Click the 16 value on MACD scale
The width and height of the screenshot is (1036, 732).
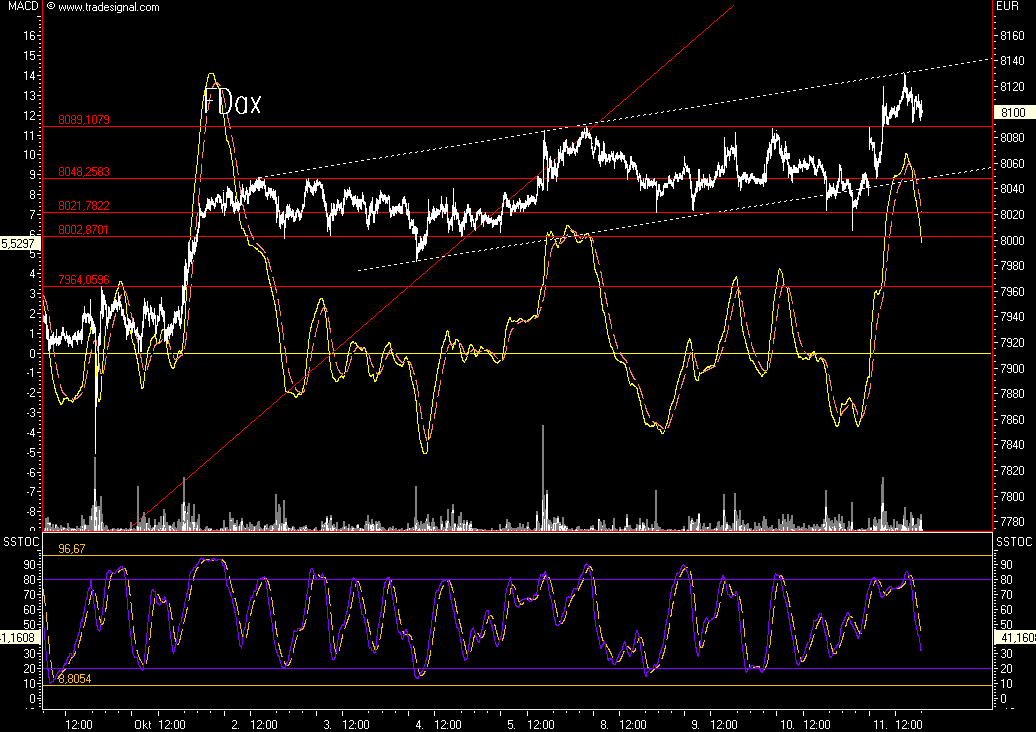pyautogui.click(x=29, y=35)
